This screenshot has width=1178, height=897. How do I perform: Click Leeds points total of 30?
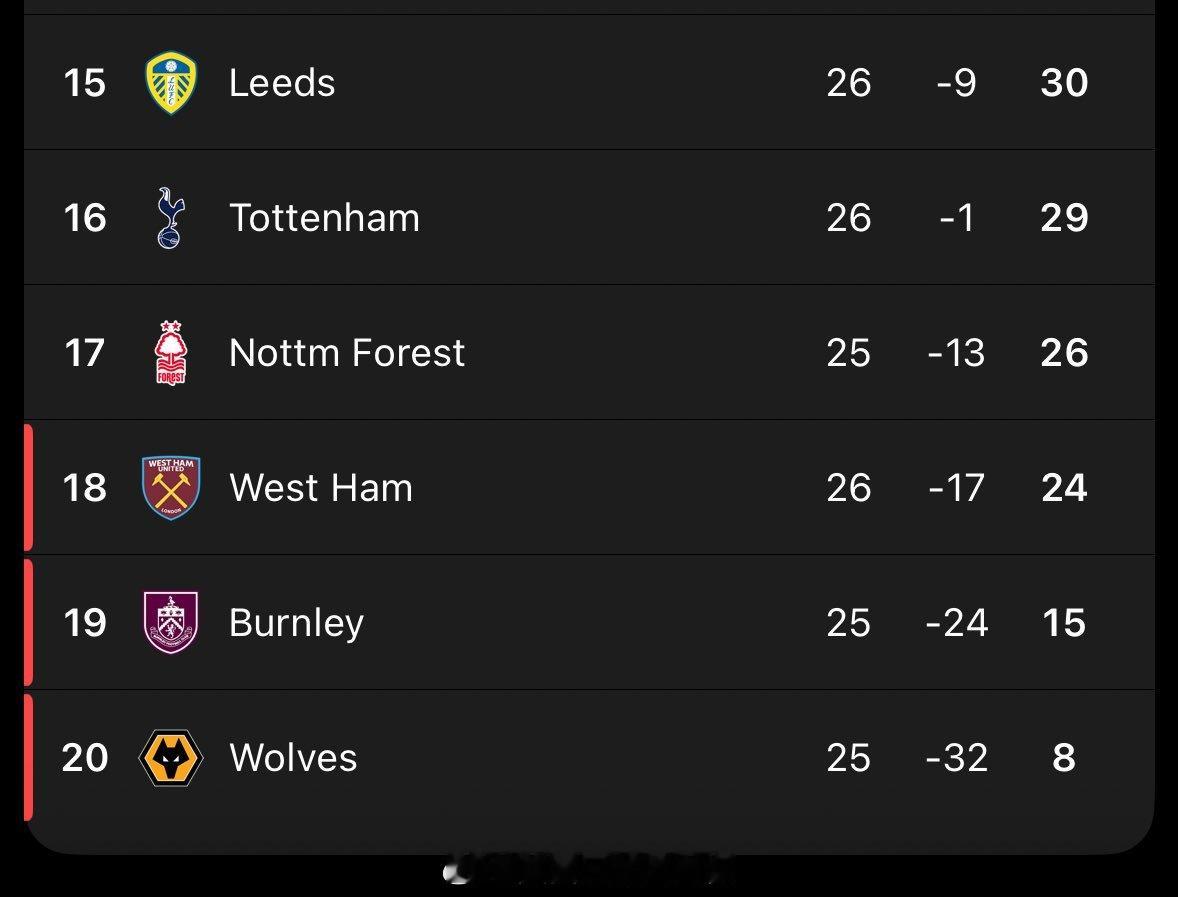[1064, 83]
